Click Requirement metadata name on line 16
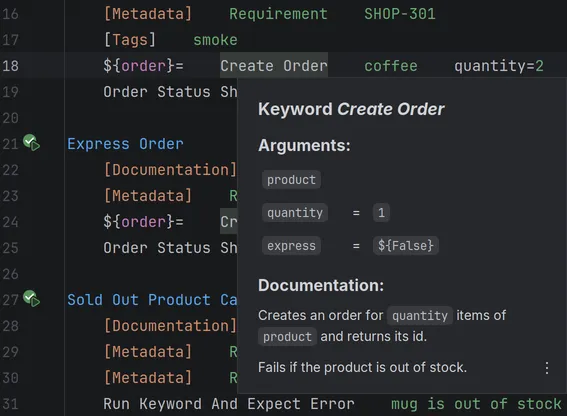The width and height of the screenshot is (567, 416). click(x=278, y=14)
